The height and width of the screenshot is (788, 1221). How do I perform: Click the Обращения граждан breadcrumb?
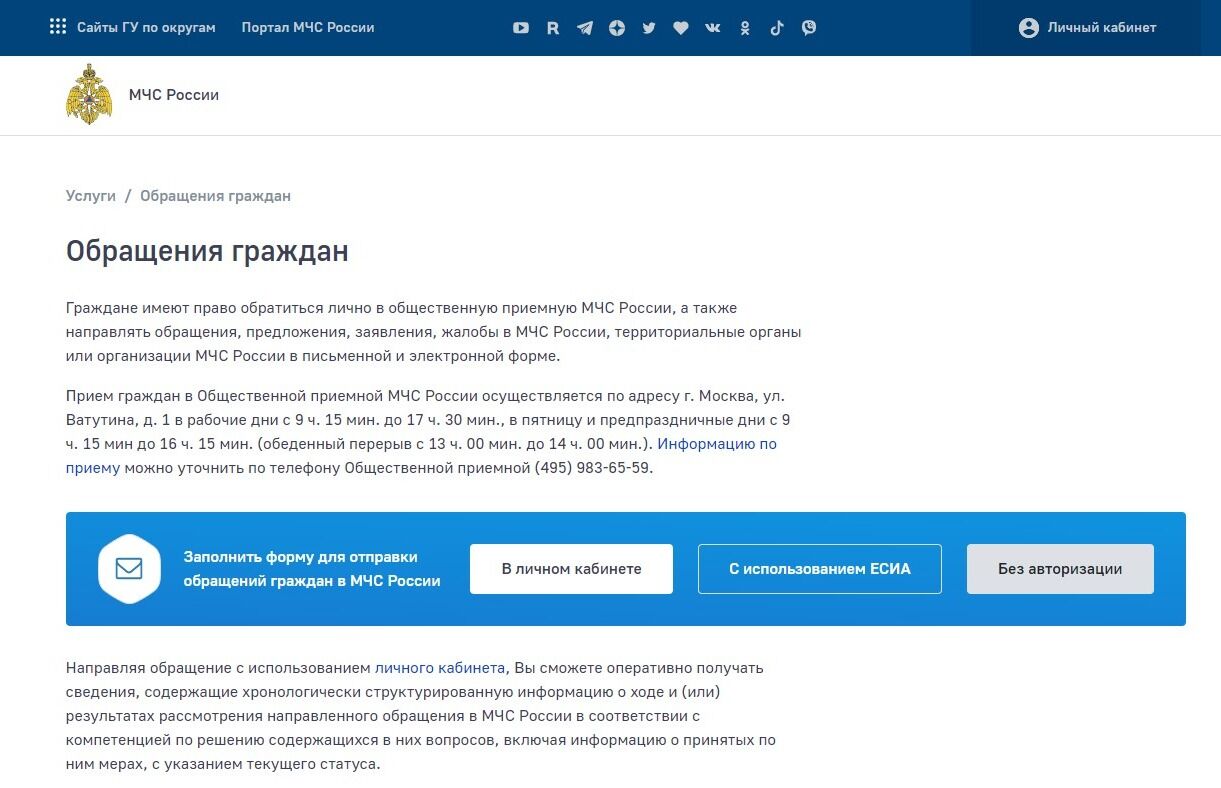click(215, 196)
